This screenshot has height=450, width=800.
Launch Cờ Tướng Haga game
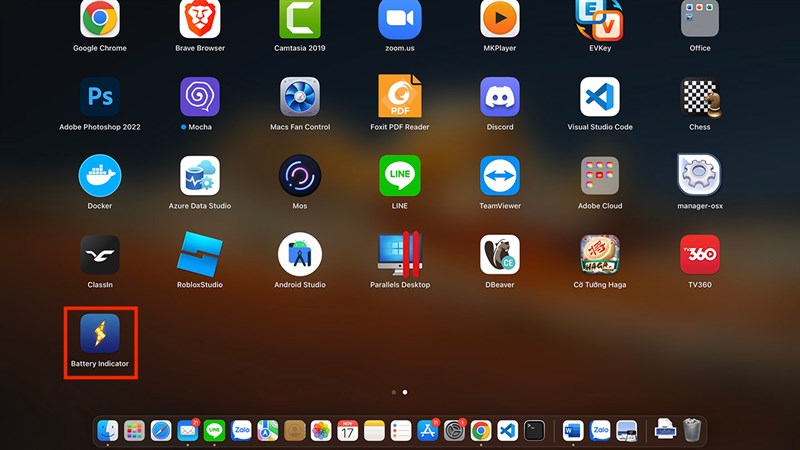tap(600, 255)
